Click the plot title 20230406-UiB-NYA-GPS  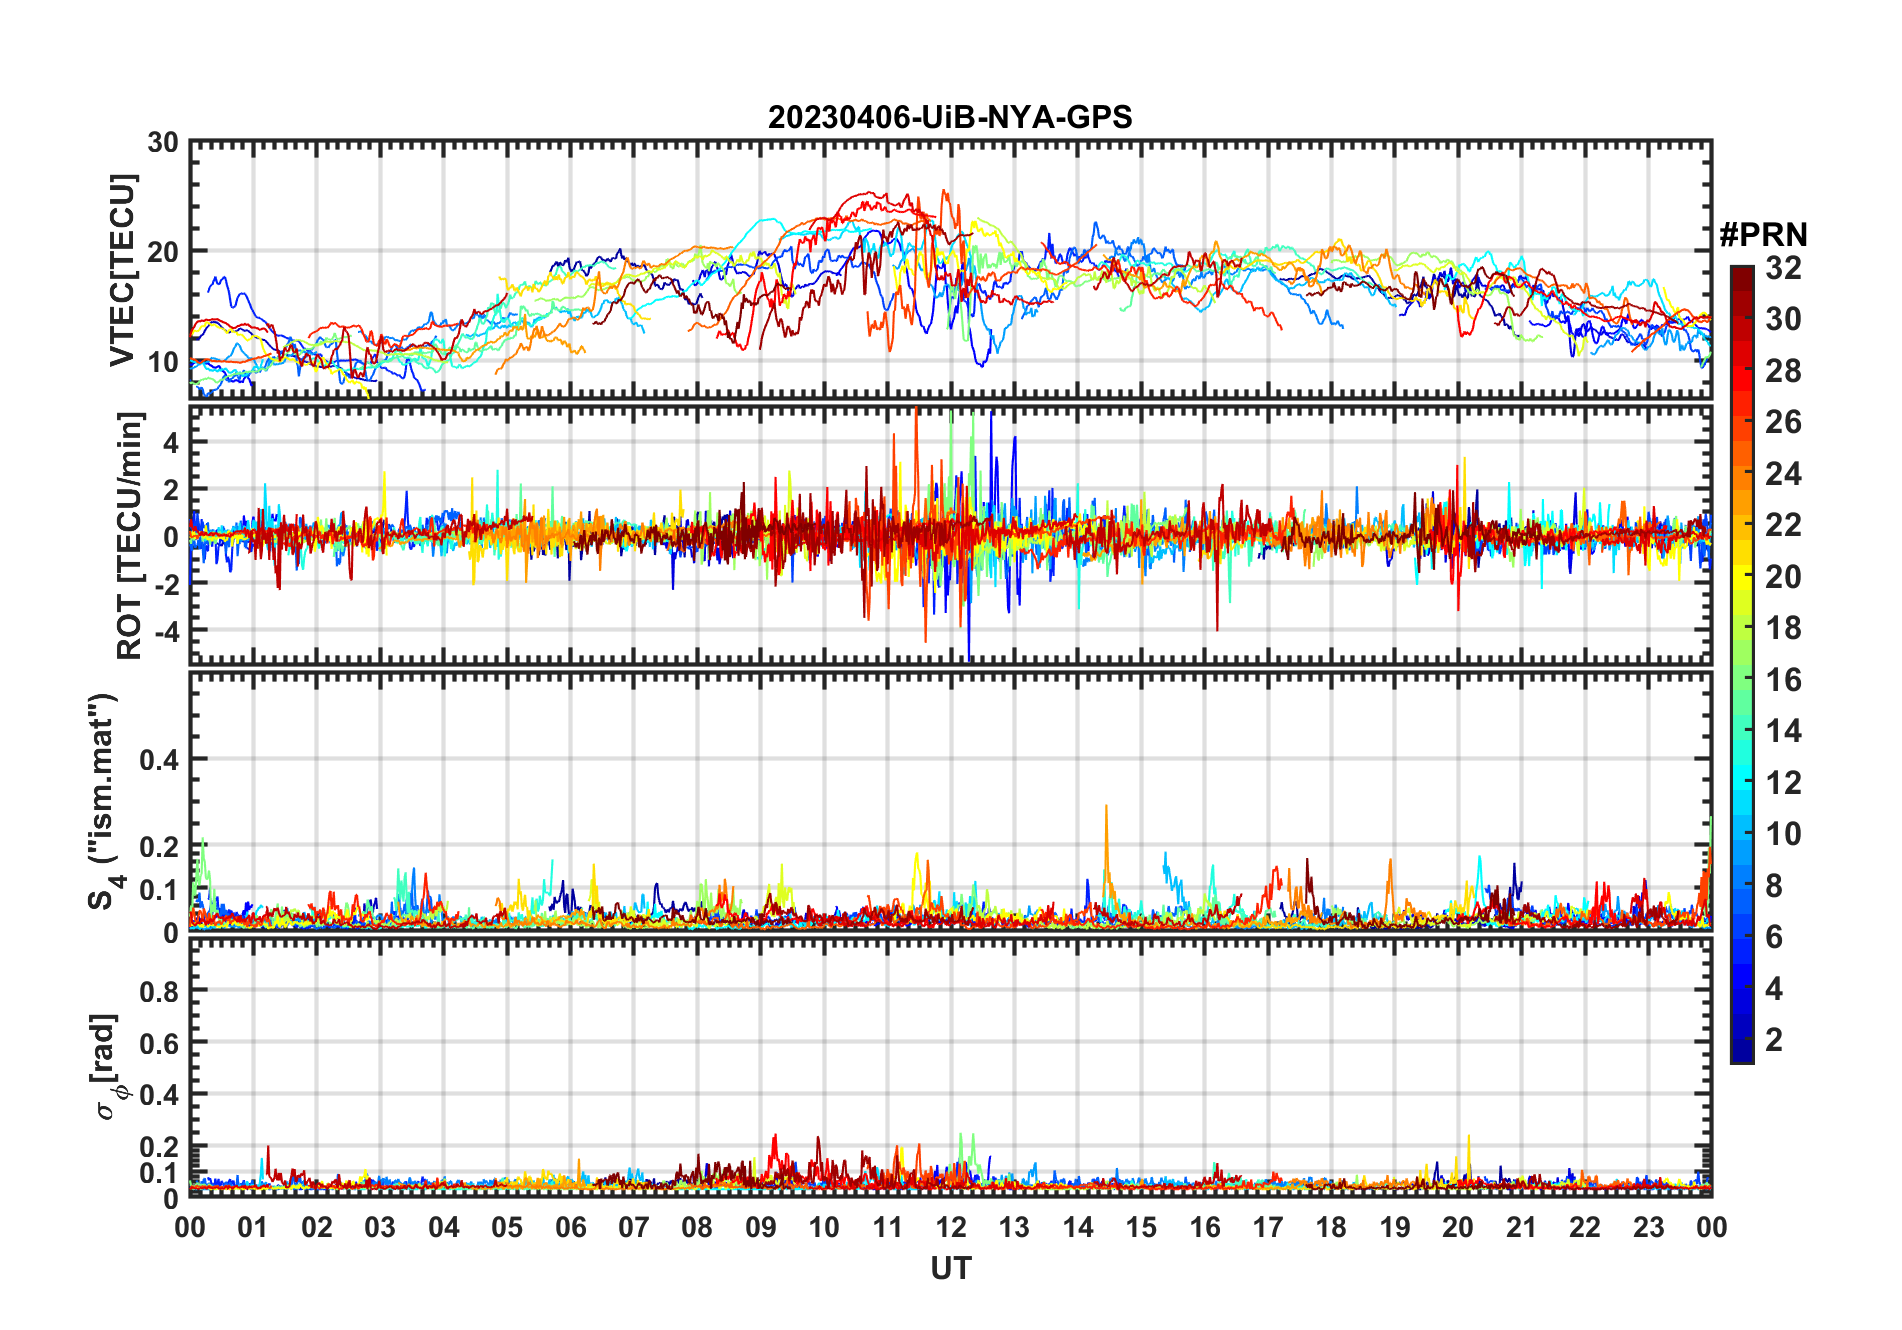[x=950, y=118]
